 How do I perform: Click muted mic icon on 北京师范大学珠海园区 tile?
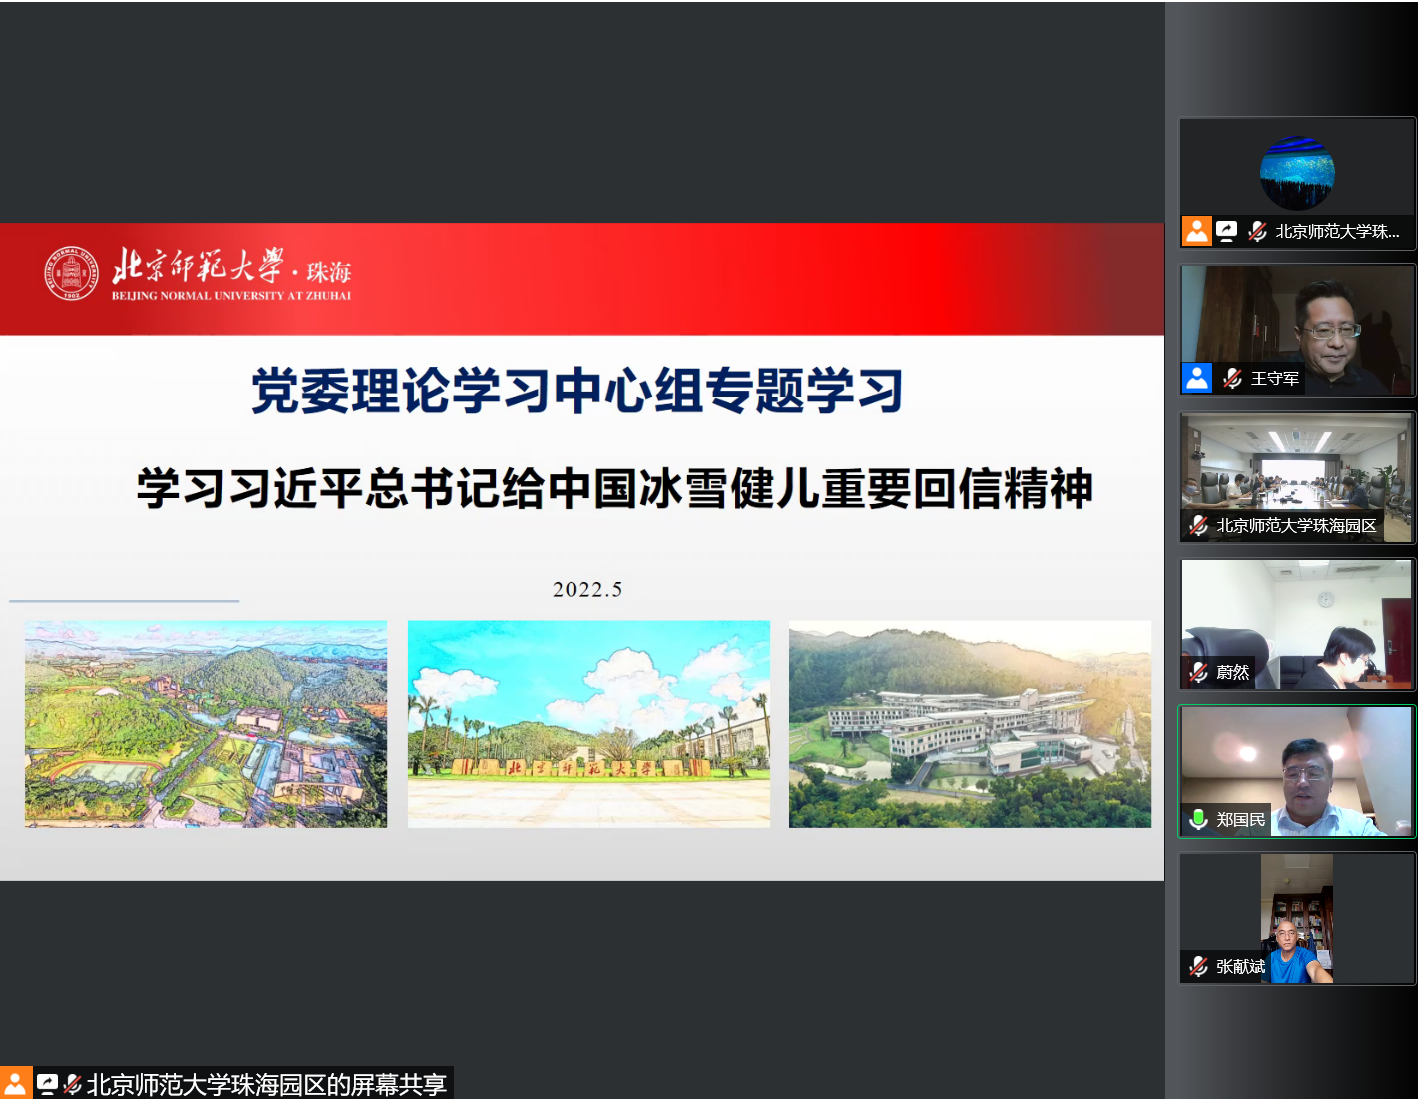coord(1198,526)
